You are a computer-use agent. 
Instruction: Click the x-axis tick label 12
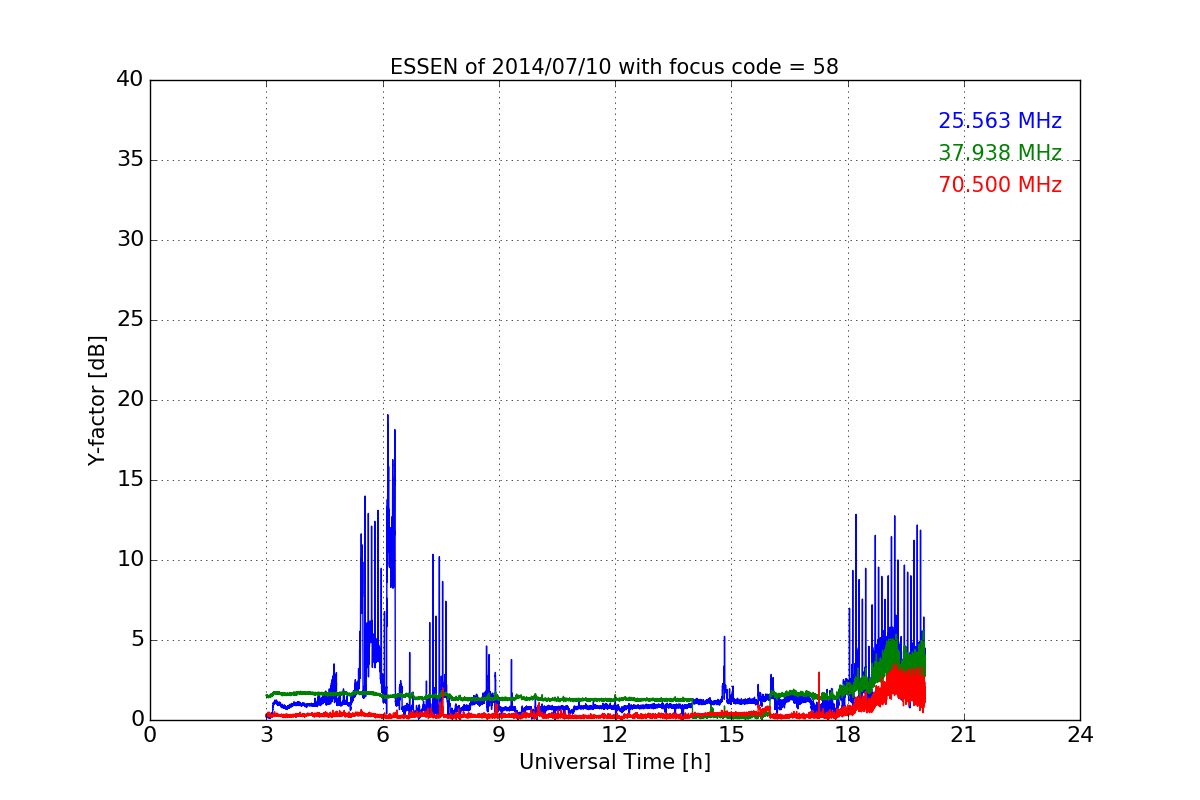[615, 735]
